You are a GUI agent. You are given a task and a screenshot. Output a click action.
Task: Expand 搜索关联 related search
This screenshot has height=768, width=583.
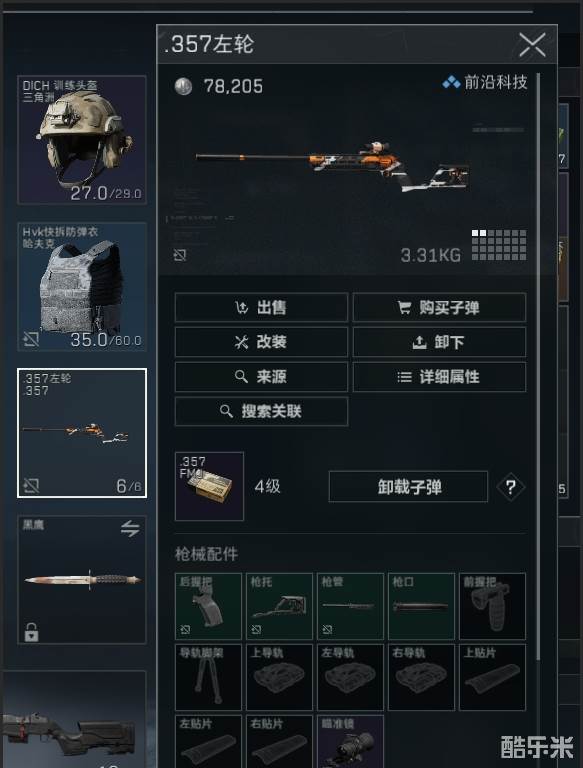[x=261, y=411]
